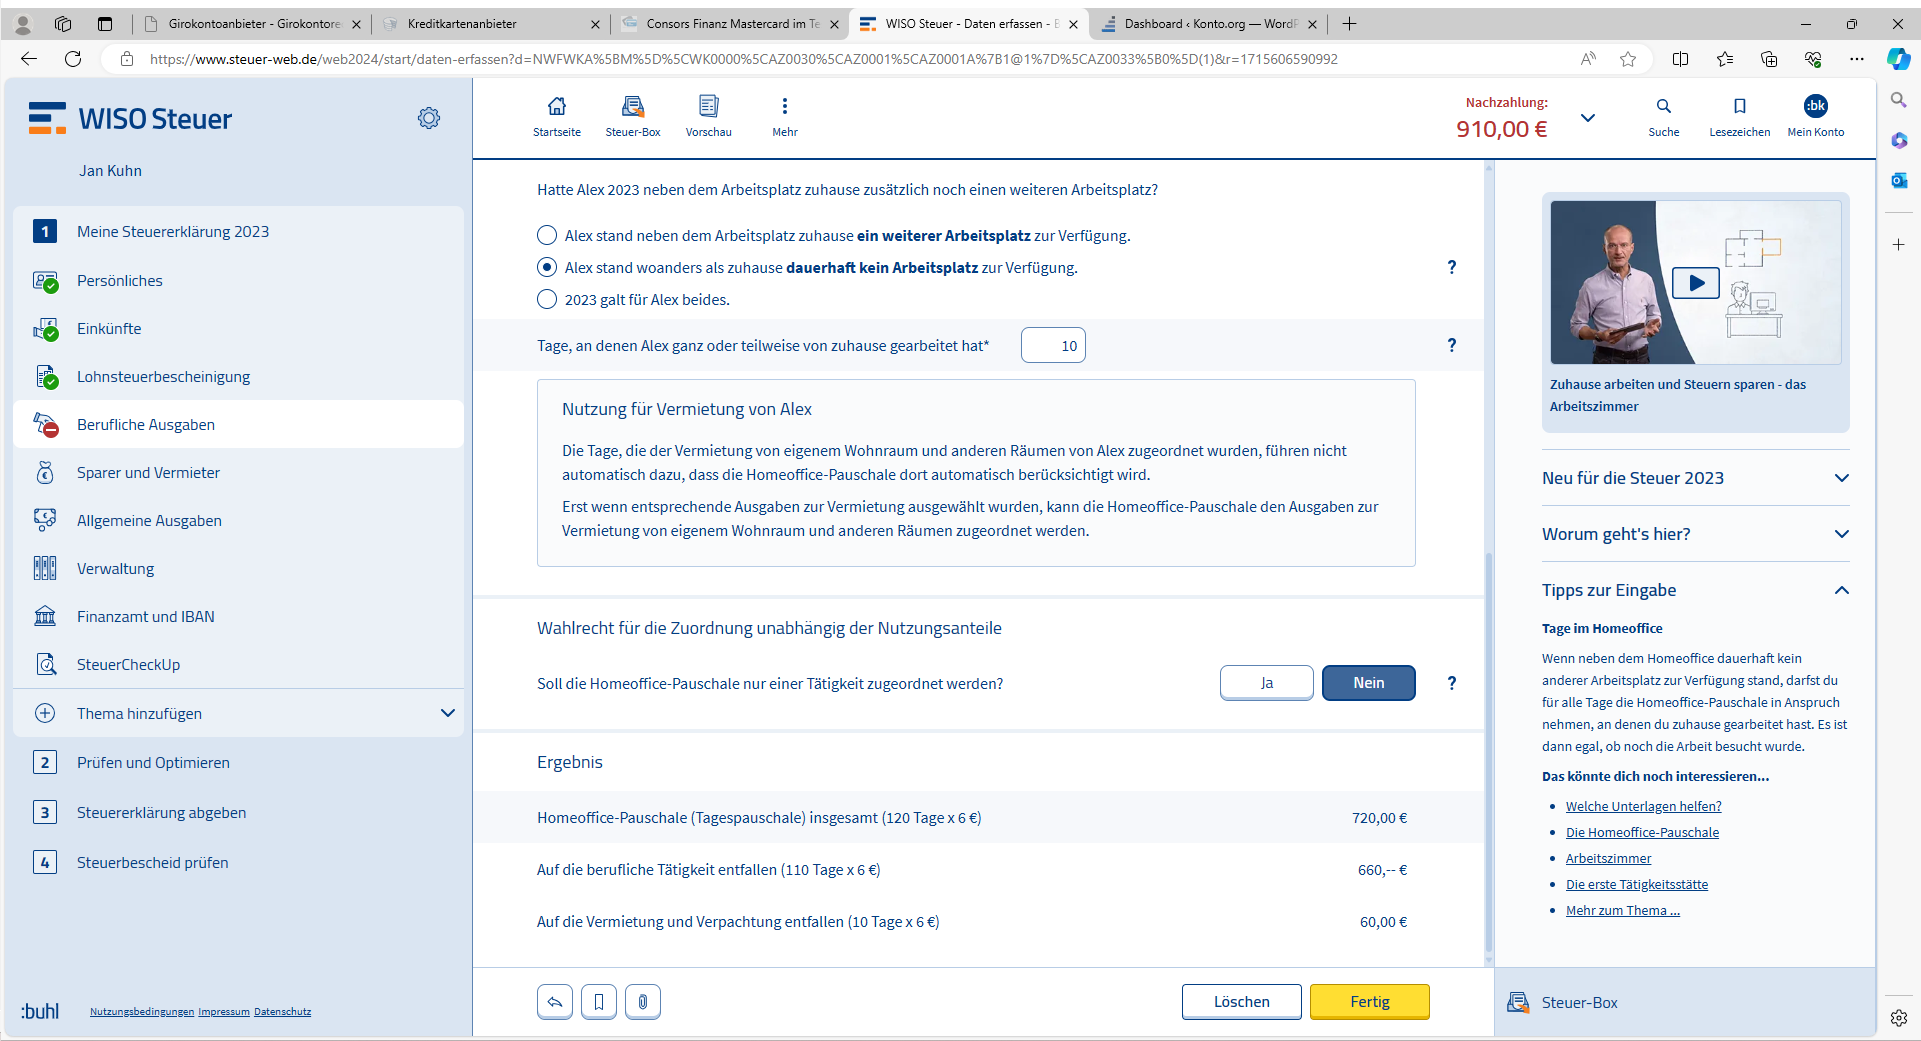
Task: Open SteuerCheckUp in sidebar
Action: pyautogui.click(x=238, y=665)
